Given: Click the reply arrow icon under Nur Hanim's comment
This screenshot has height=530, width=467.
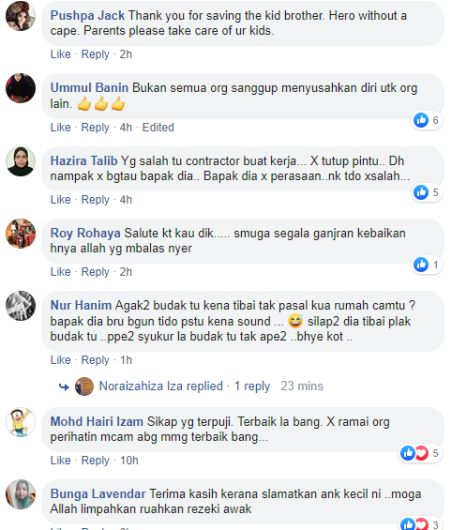Looking at the screenshot, I should 64,387.
